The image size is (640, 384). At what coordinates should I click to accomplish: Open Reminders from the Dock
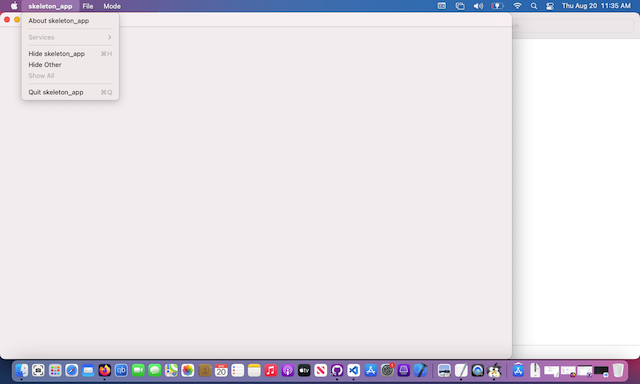[238, 371]
